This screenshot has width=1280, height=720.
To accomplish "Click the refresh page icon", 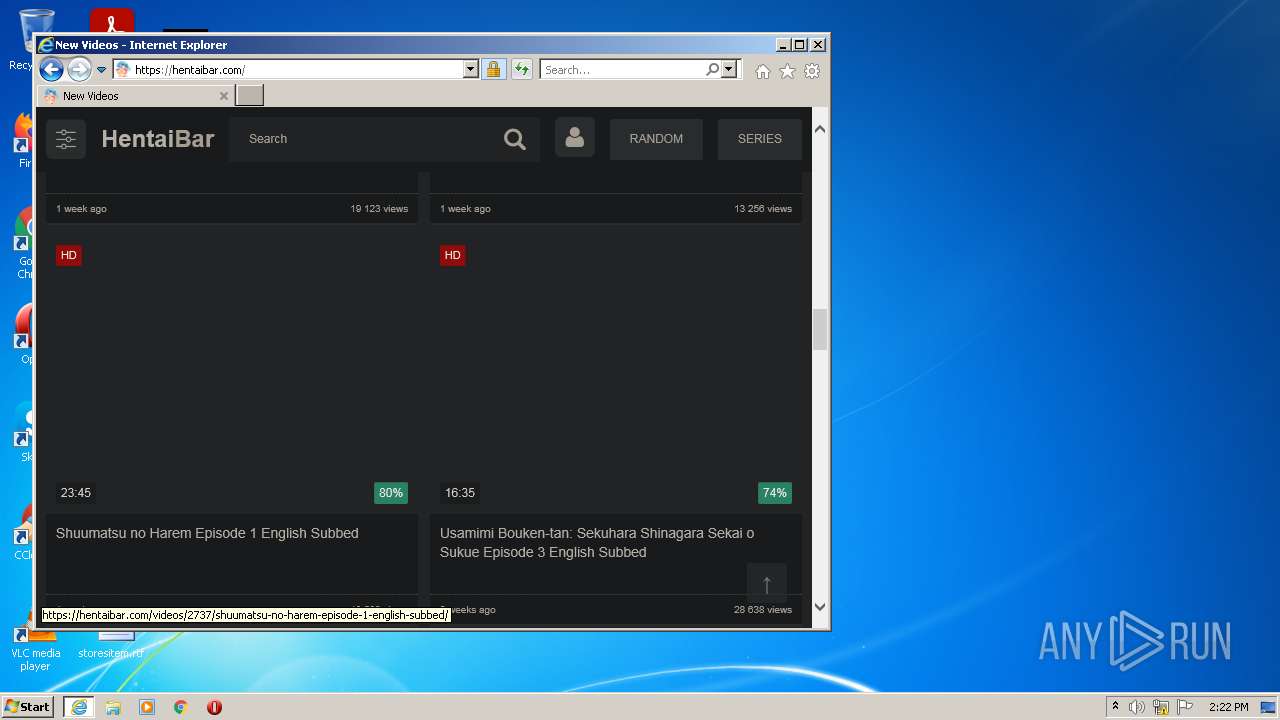I will click(521, 69).
